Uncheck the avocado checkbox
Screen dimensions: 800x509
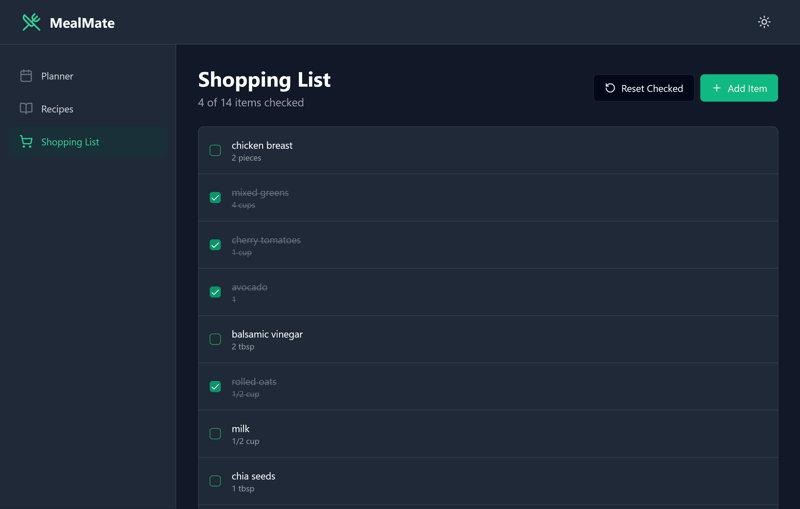(x=215, y=292)
